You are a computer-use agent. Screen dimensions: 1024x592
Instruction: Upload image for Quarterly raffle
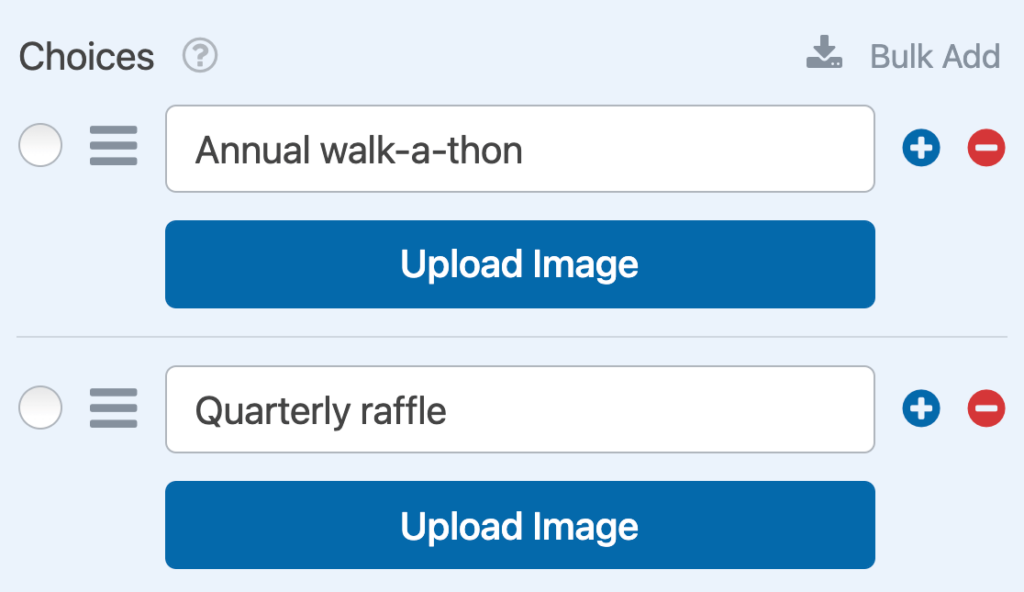click(520, 525)
